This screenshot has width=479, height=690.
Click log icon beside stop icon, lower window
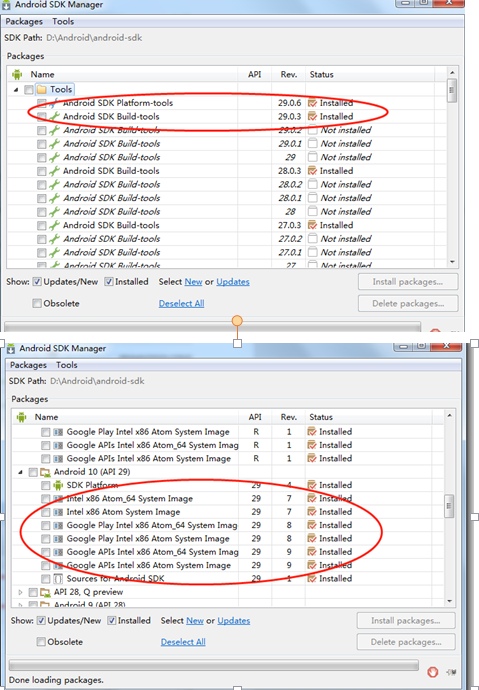click(451, 672)
